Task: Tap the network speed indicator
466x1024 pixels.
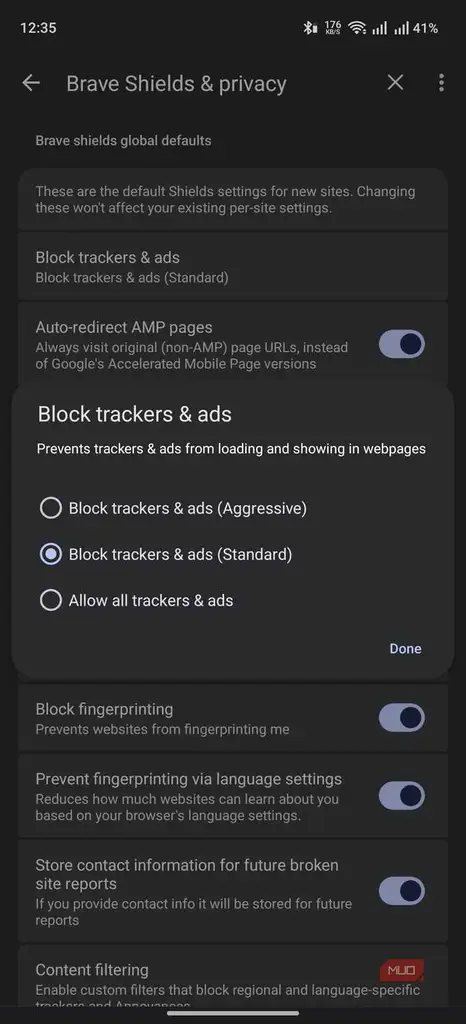Action: coord(332,27)
